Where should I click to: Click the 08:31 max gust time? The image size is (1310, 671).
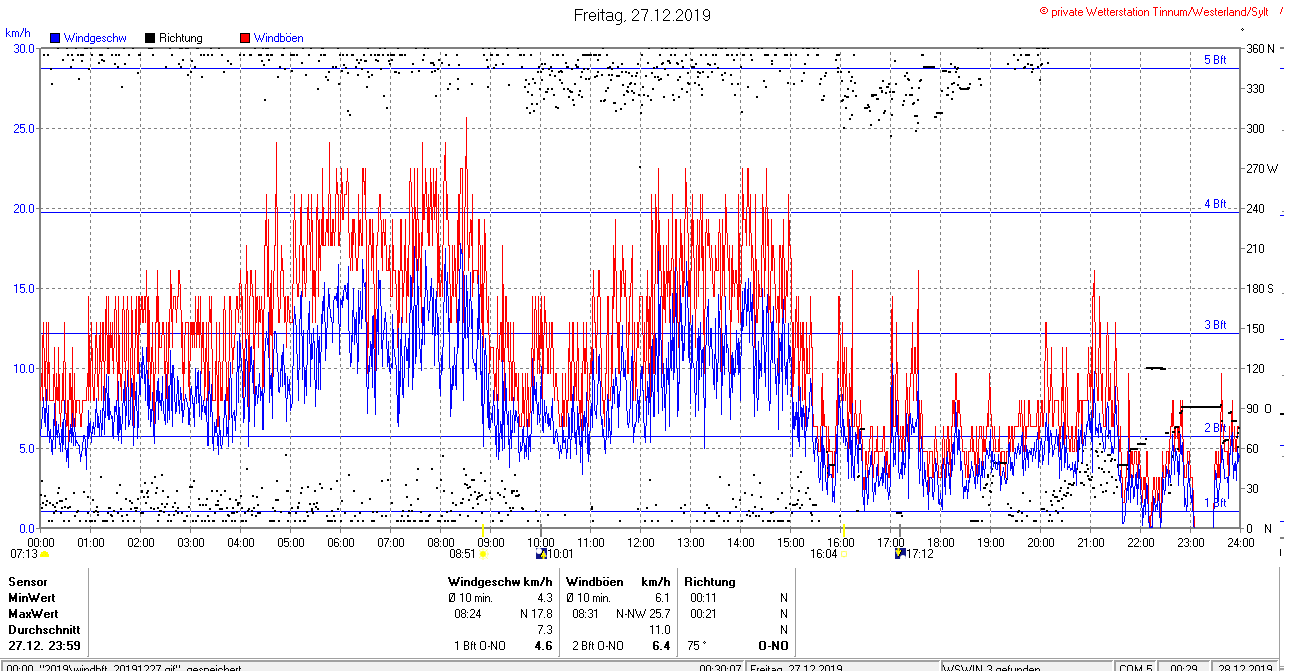click(585, 613)
